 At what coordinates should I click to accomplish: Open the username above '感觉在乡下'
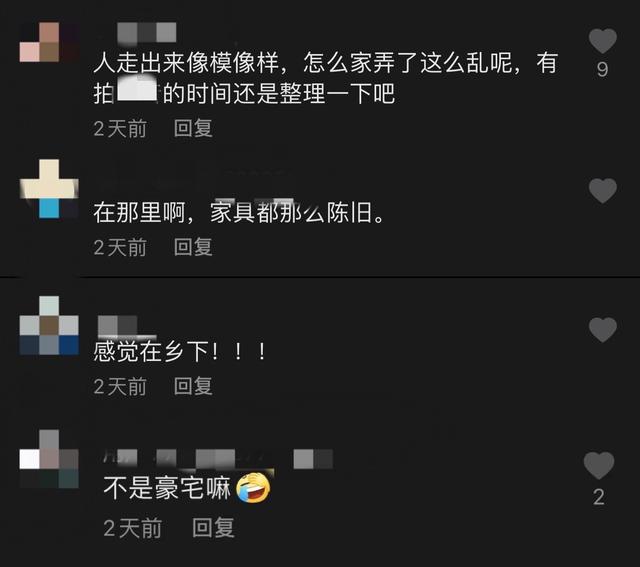click(118, 325)
